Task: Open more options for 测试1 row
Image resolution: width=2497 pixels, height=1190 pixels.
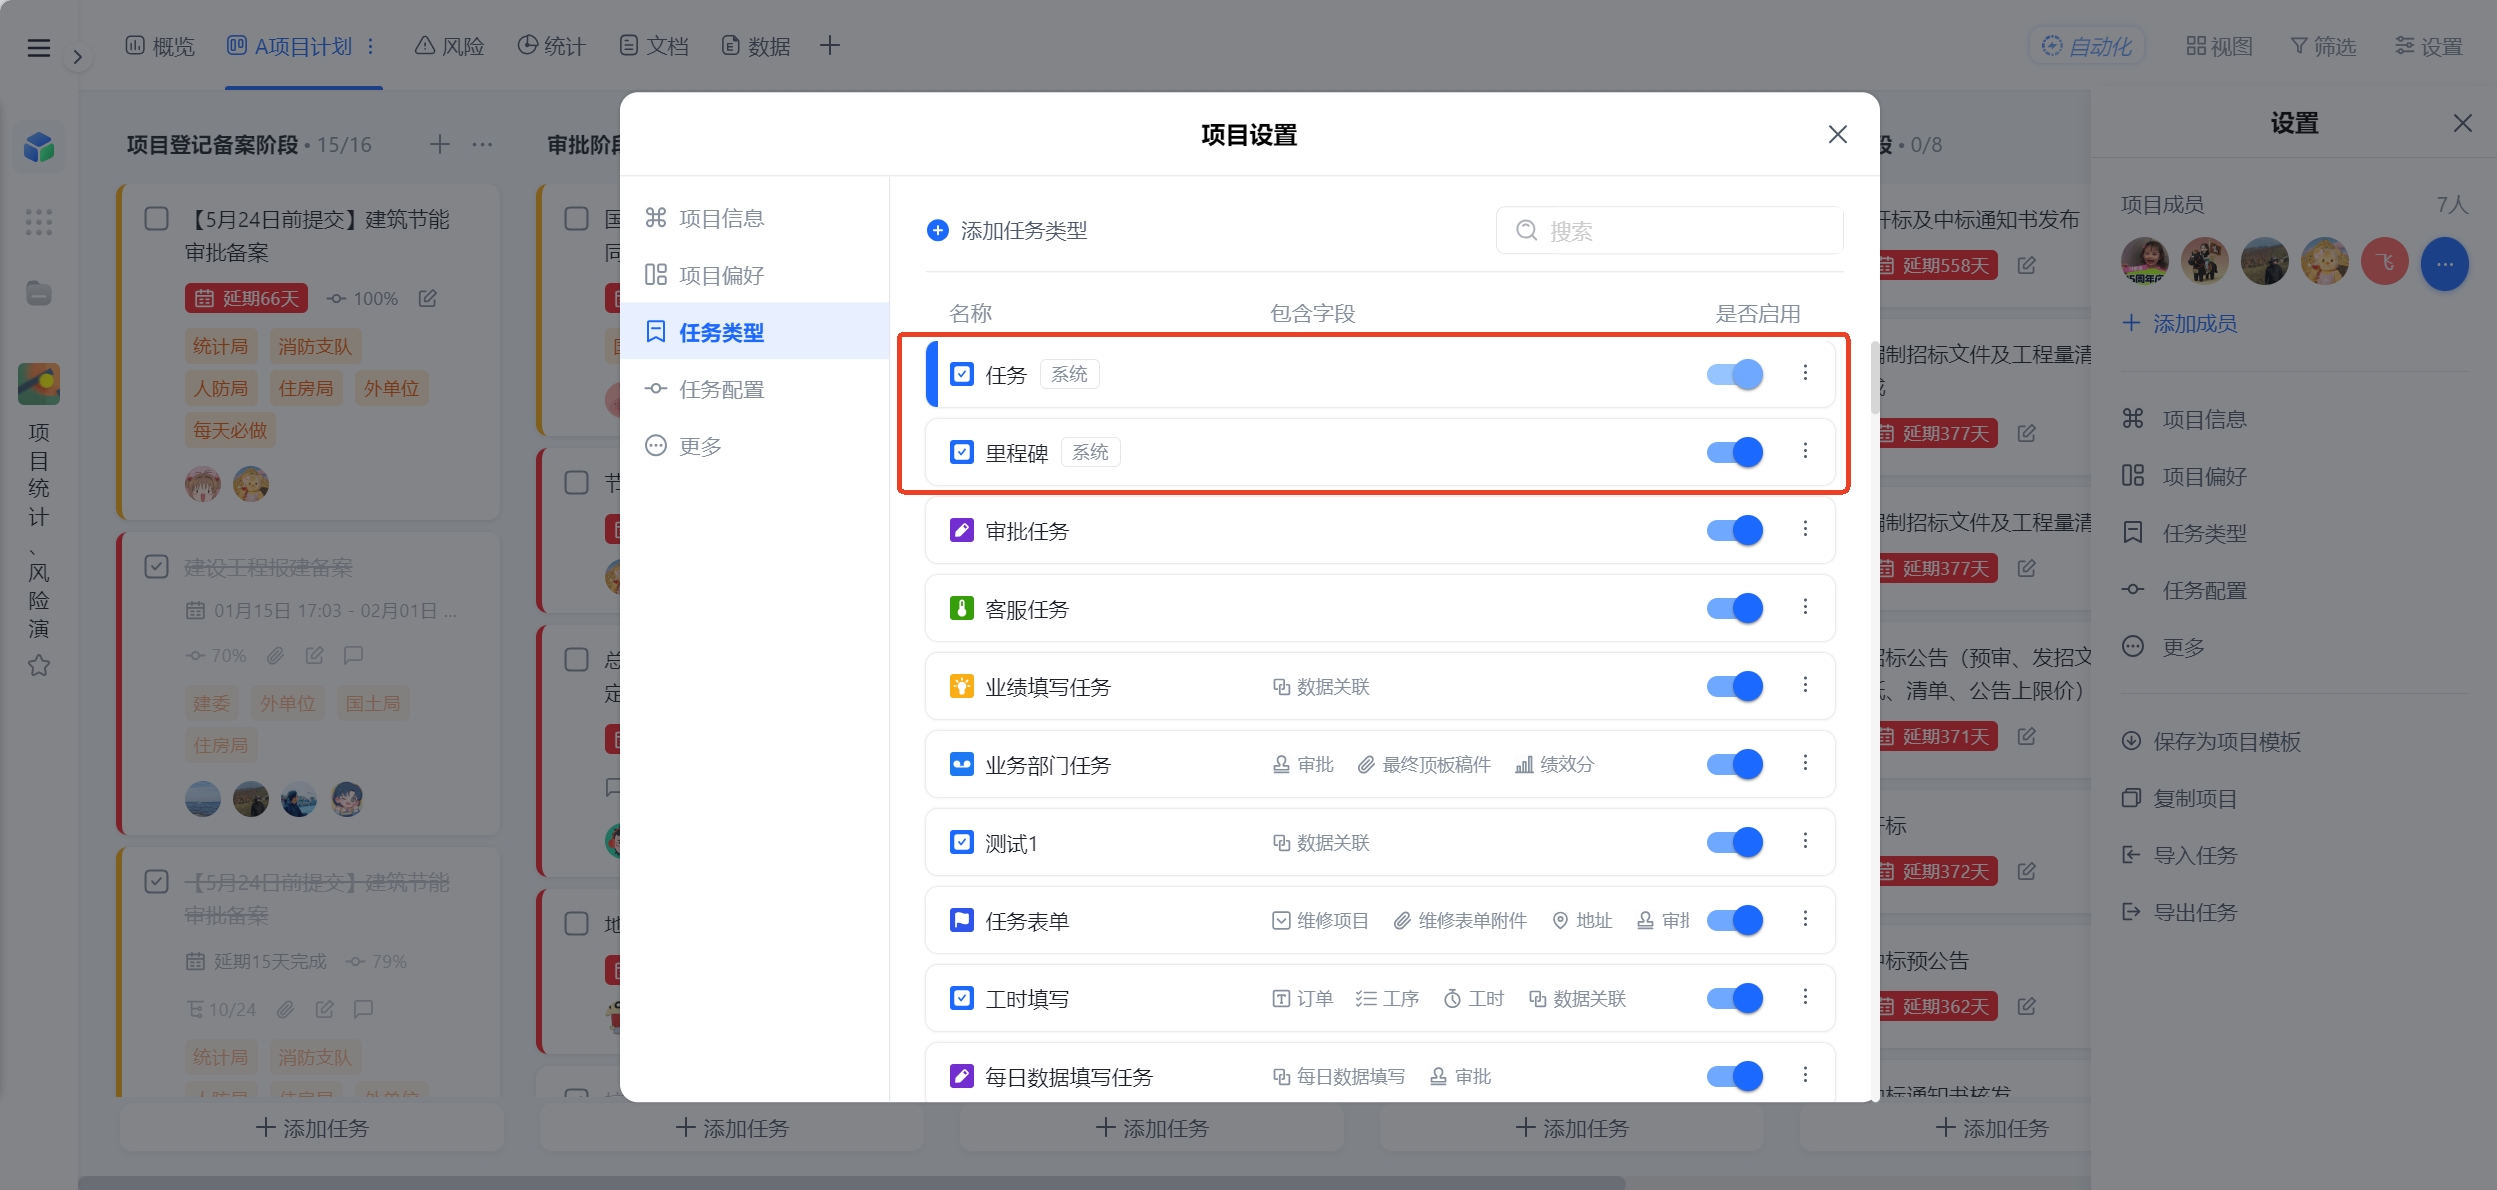Action: pos(1805,841)
